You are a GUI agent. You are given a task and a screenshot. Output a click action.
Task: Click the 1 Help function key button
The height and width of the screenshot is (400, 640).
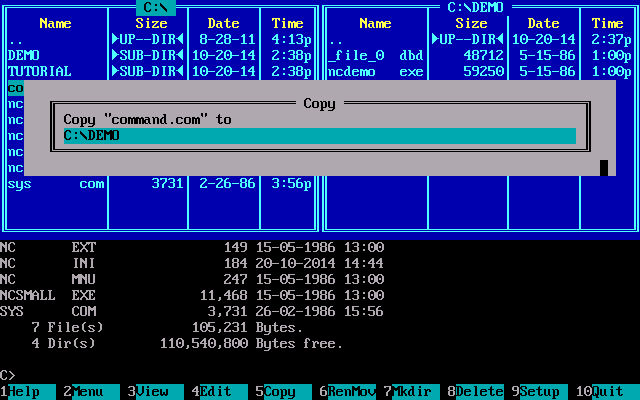28,392
